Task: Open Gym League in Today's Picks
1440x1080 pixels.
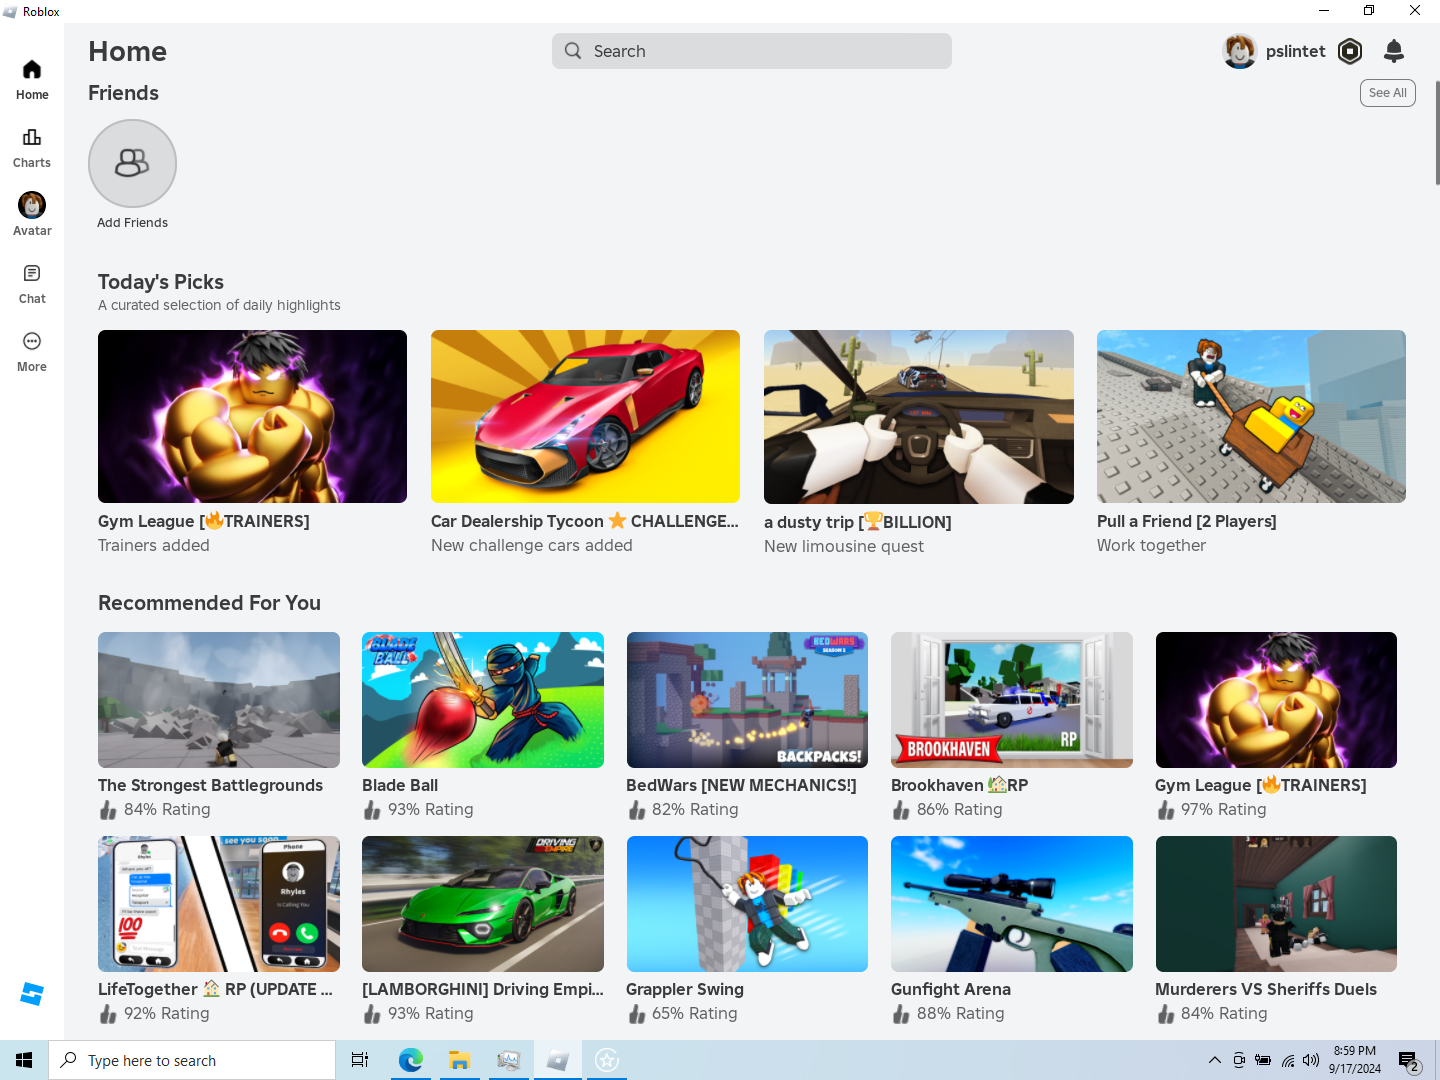Action: tap(252, 416)
